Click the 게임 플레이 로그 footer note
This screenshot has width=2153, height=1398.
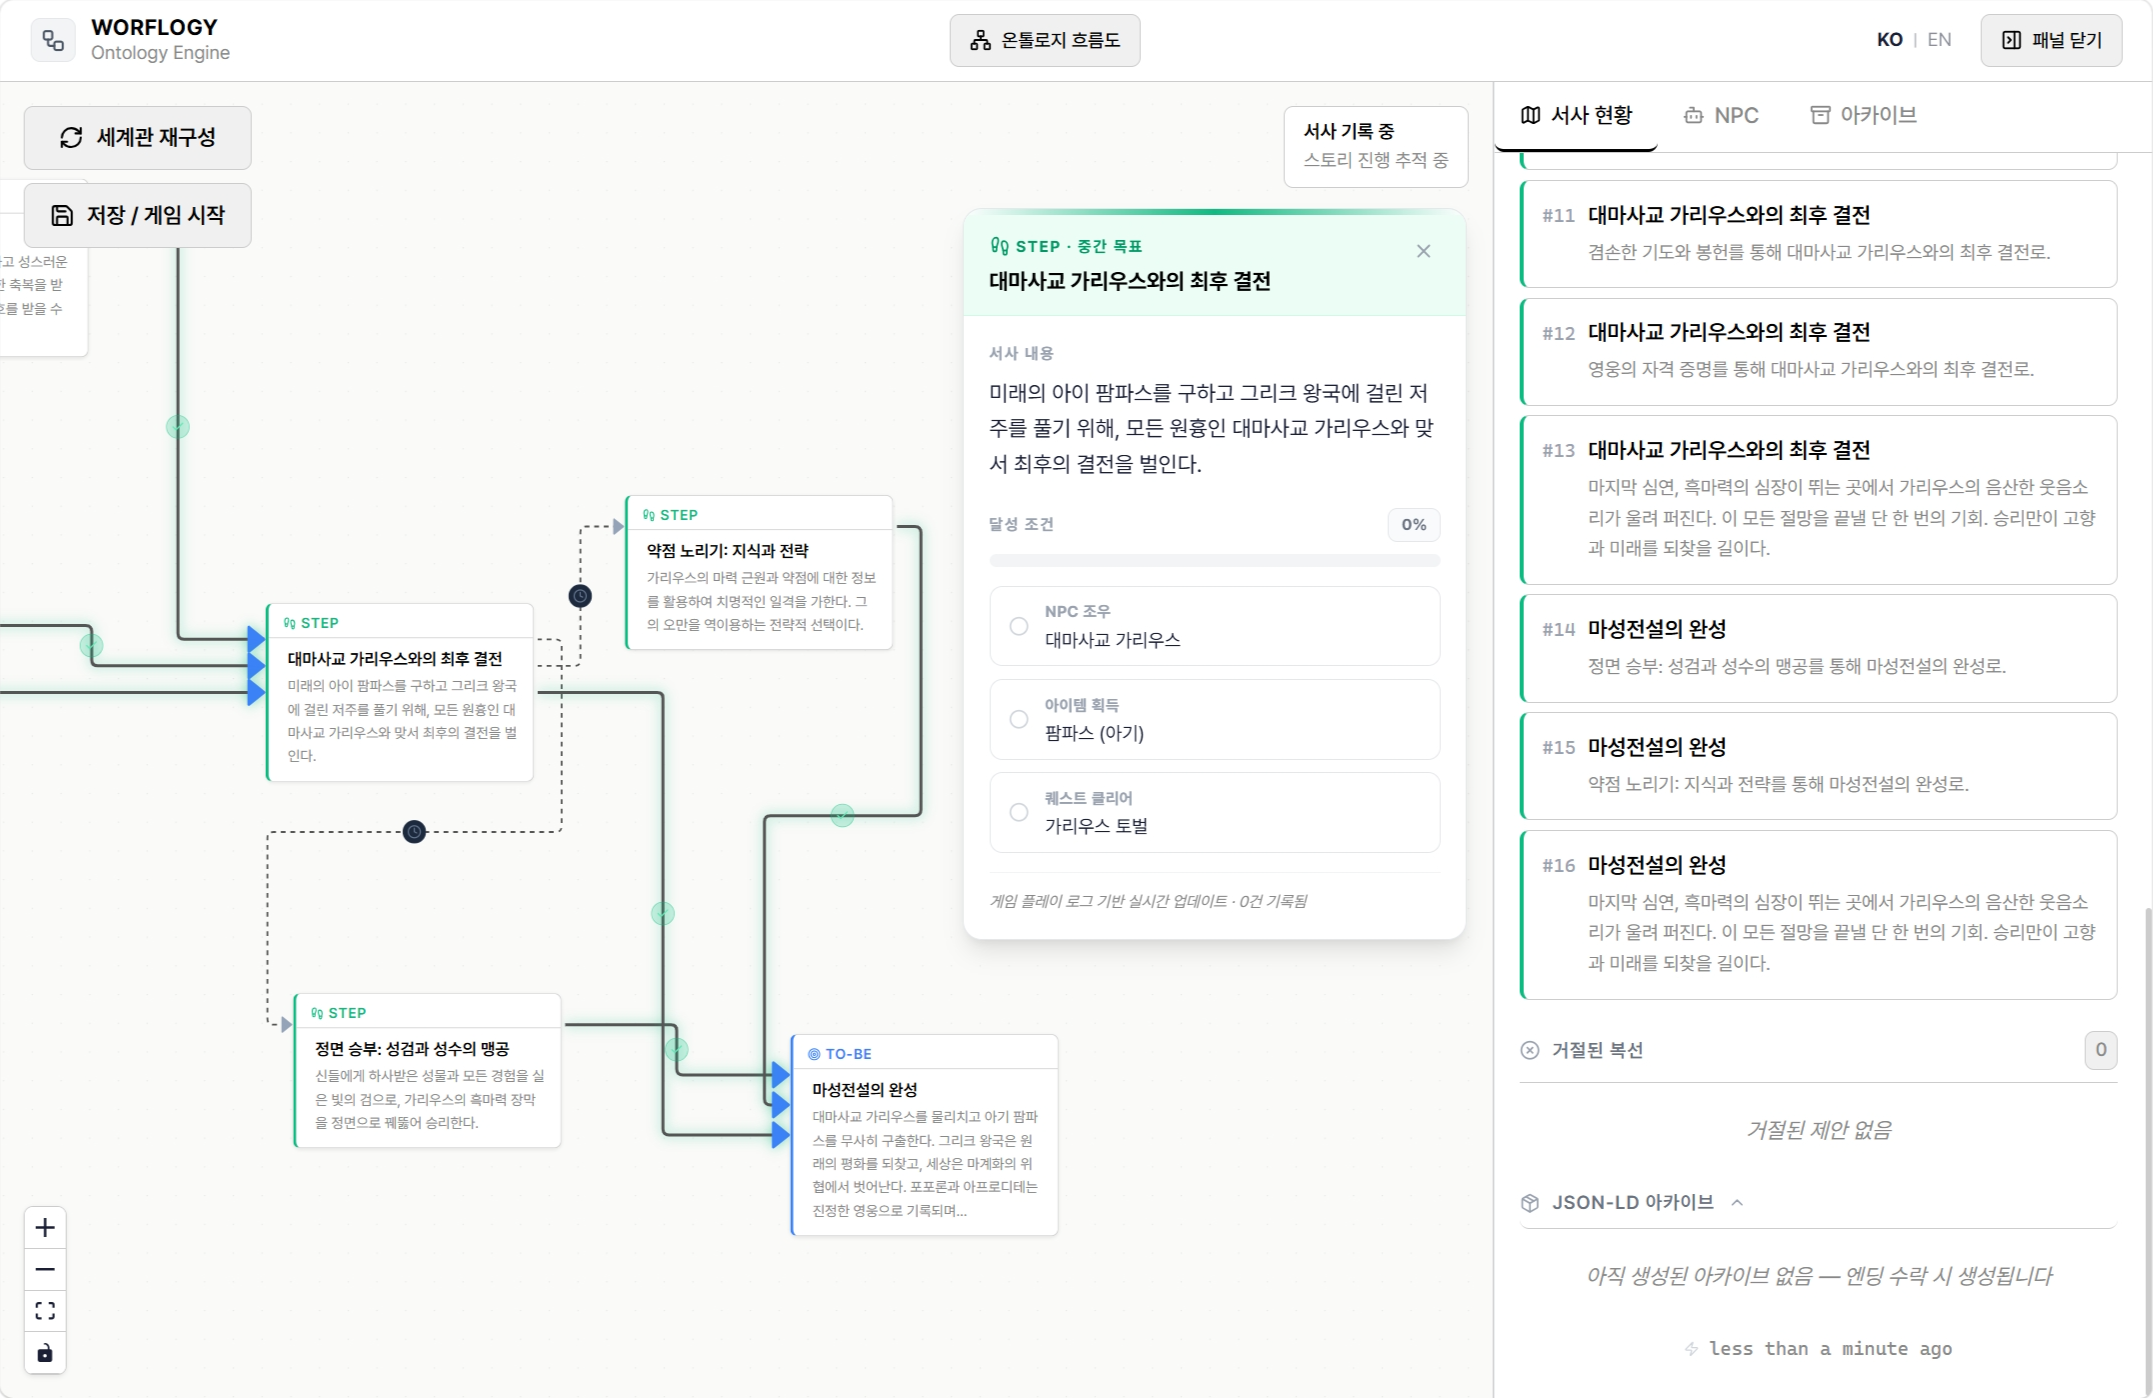tap(1148, 901)
